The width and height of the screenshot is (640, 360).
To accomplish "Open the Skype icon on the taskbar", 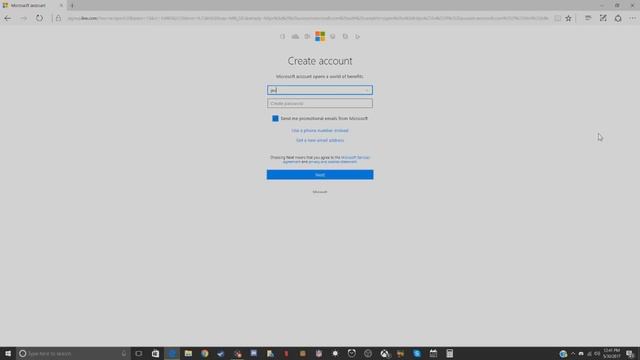I will click(417, 353).
